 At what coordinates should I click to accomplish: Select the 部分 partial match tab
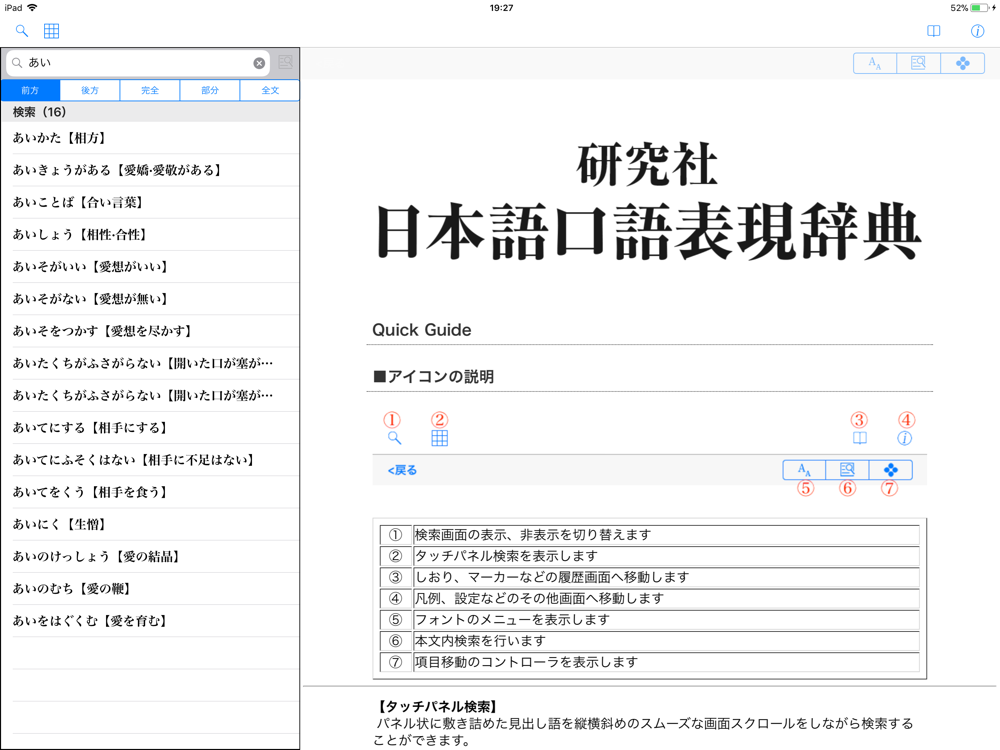(x=210, y=91)
